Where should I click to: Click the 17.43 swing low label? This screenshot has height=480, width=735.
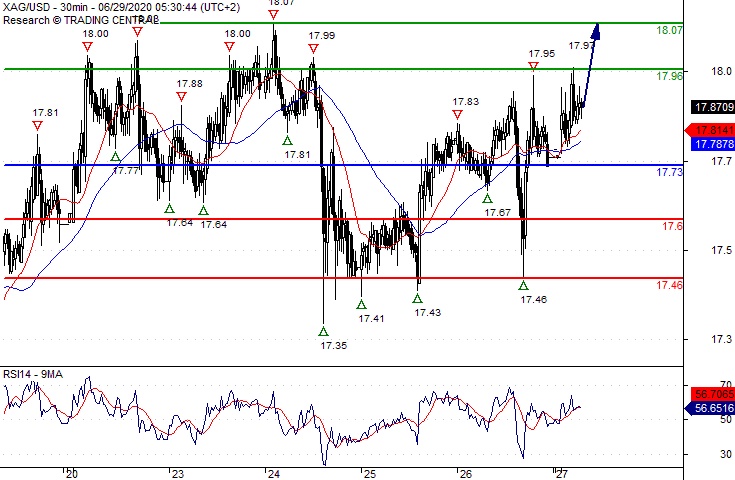(428, 312)
